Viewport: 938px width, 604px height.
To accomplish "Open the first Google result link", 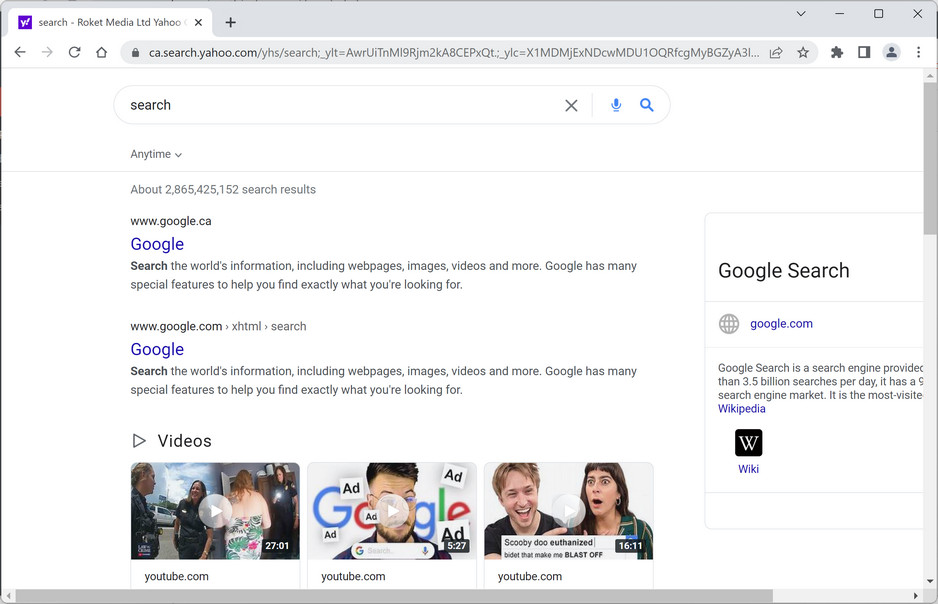I will (157, 244).
